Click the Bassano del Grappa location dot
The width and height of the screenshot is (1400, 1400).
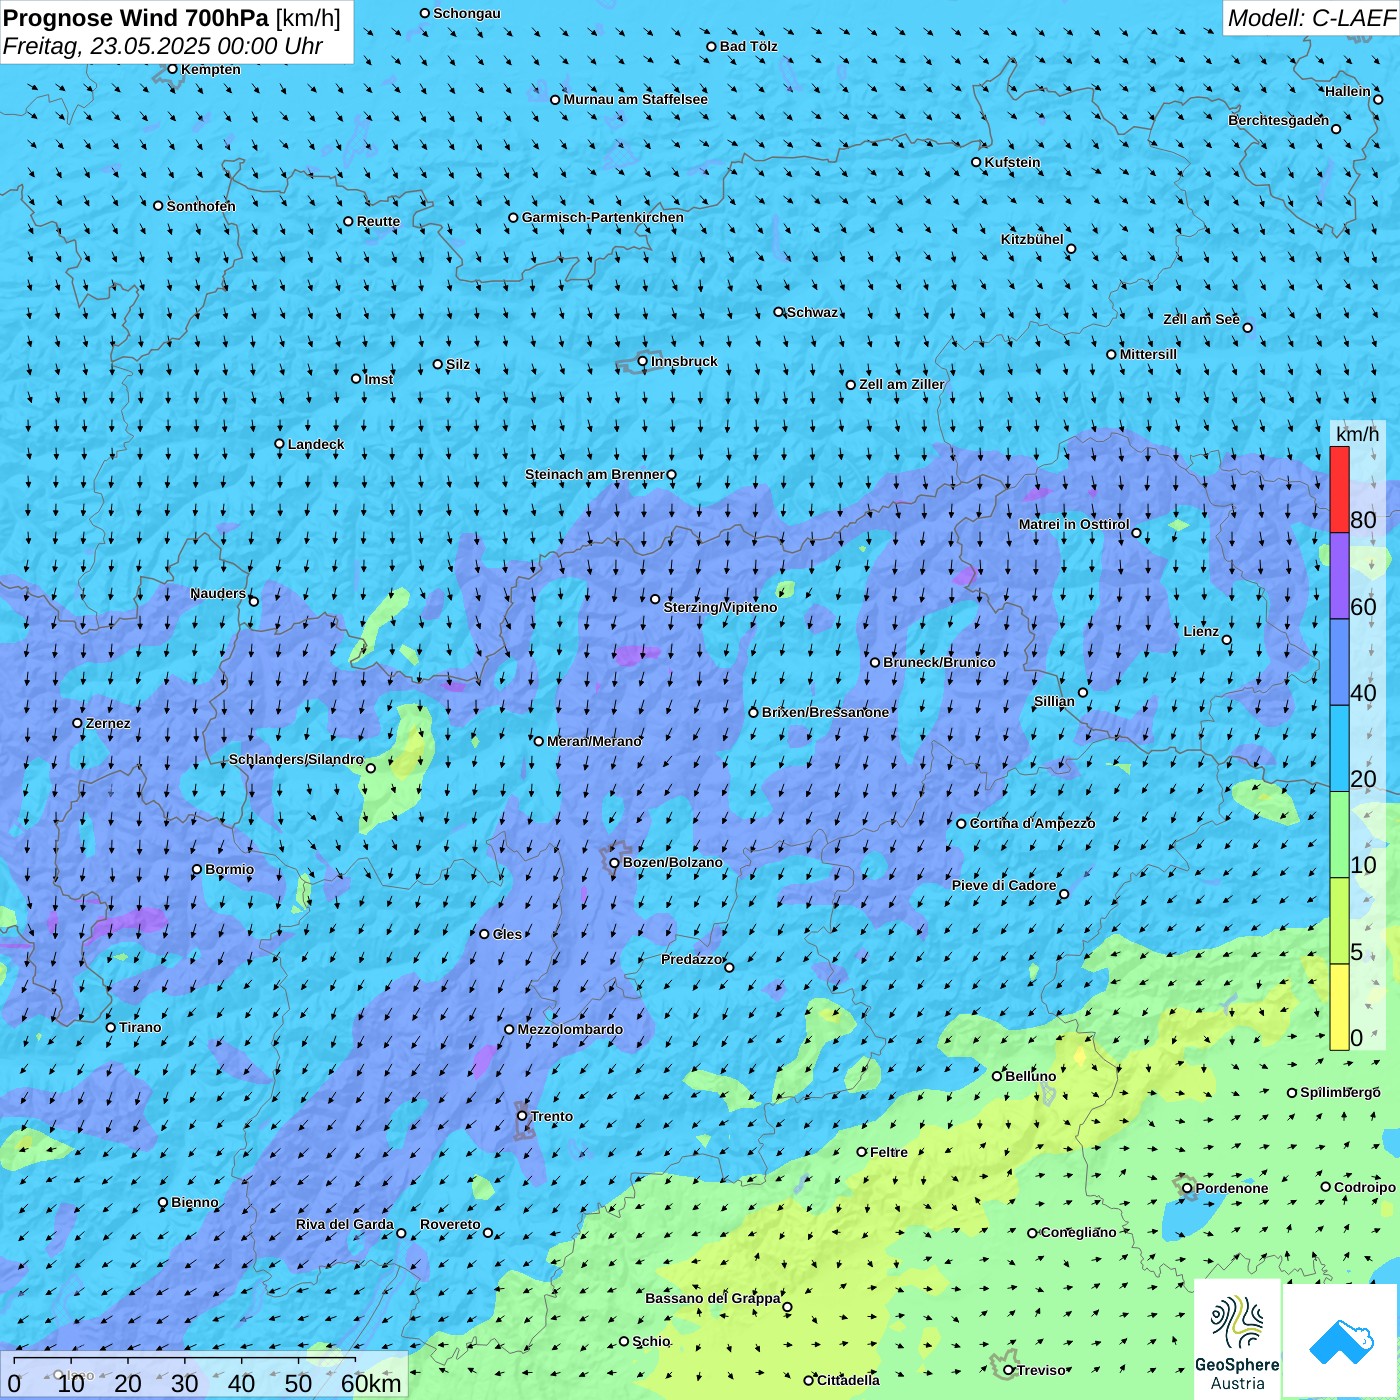click(x=787, y=1307)
